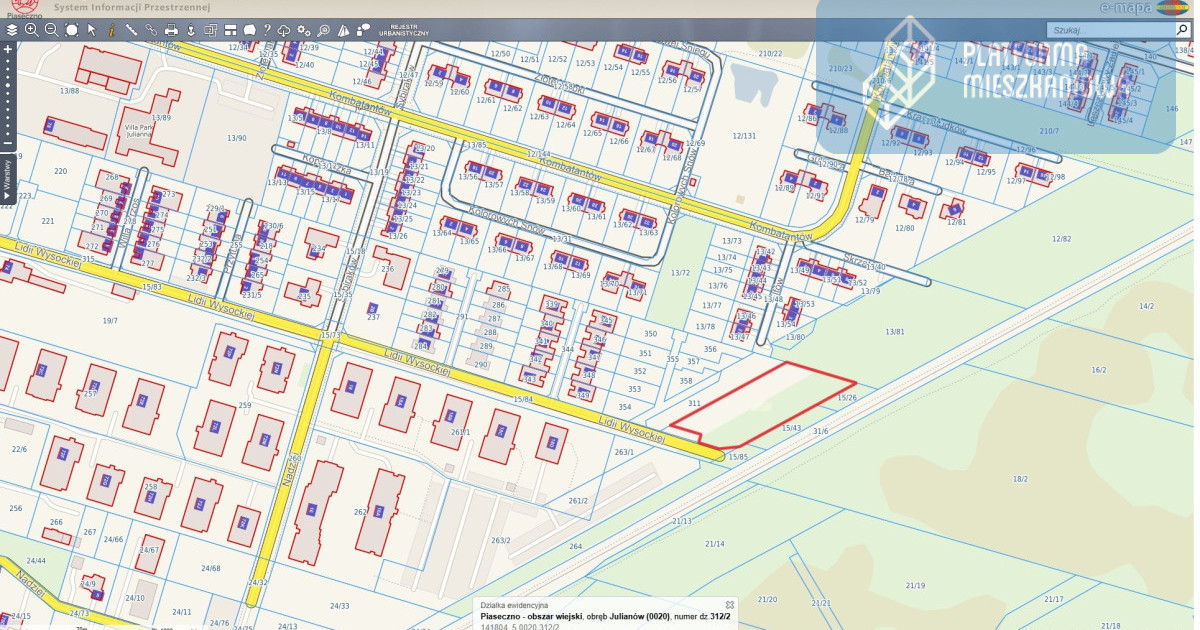This screenshot has width=1200, height=630.
Task: Click the printer icon to print map
Action: point(171,30)
